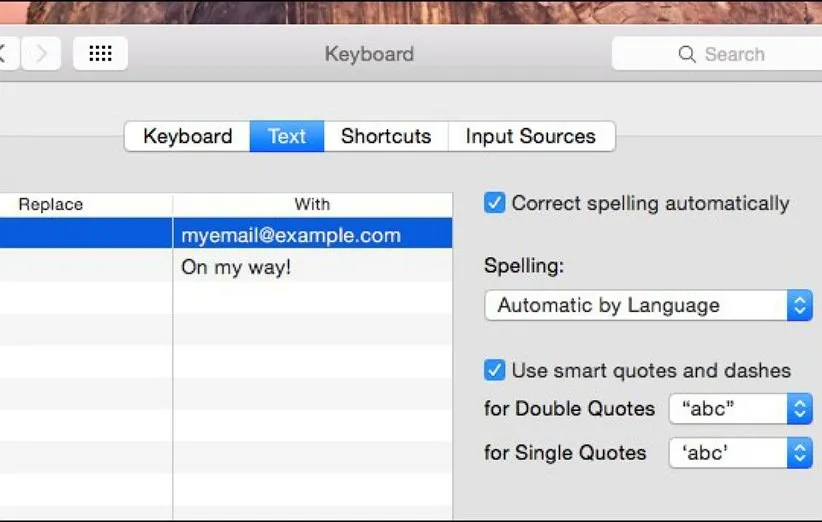Select the Text tab
Viewport: 822px width, 522px height.
click(287, 137)
